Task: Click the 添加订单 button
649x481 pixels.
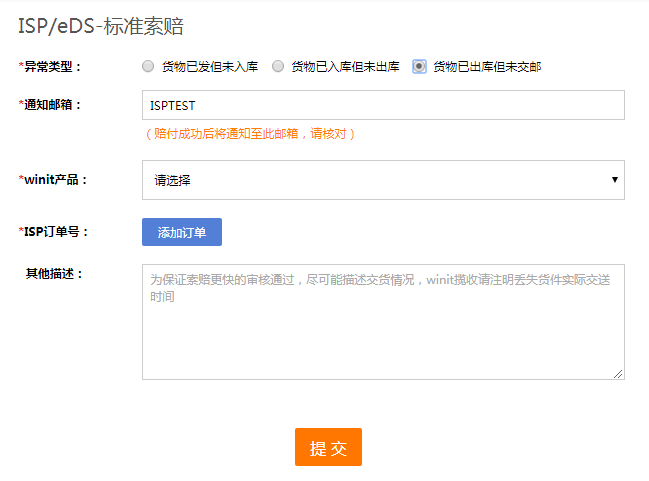Action: tap(182, 232)
